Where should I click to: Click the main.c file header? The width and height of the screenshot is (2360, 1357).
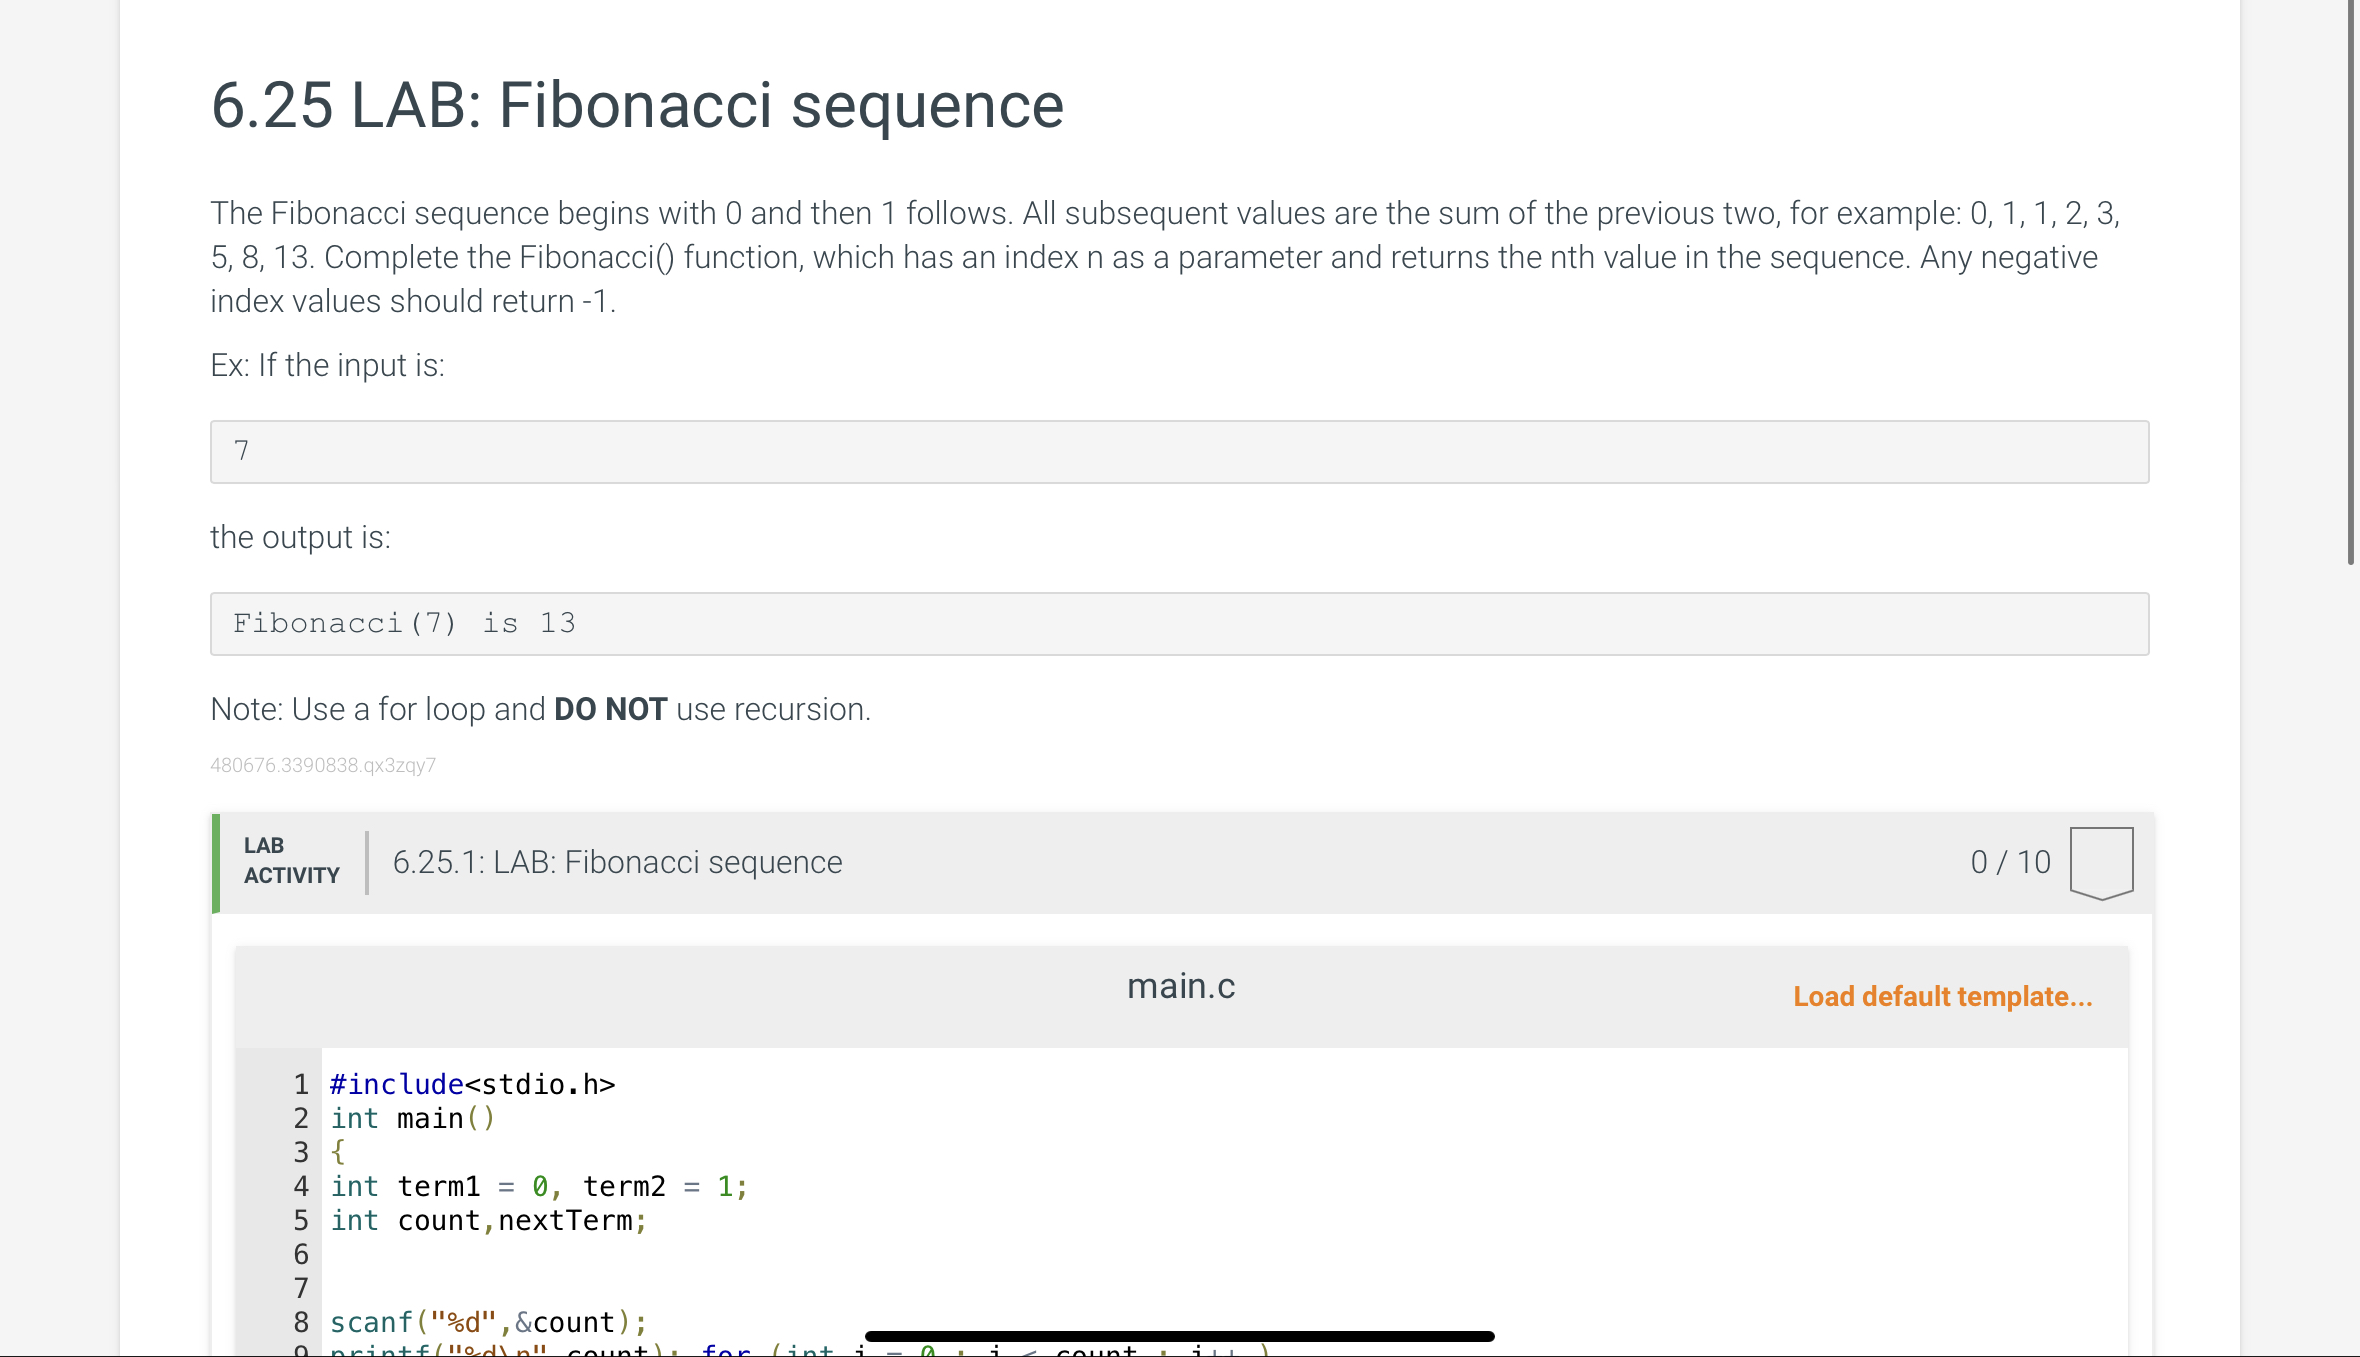pyautogui.click(x=1181, y=986)
